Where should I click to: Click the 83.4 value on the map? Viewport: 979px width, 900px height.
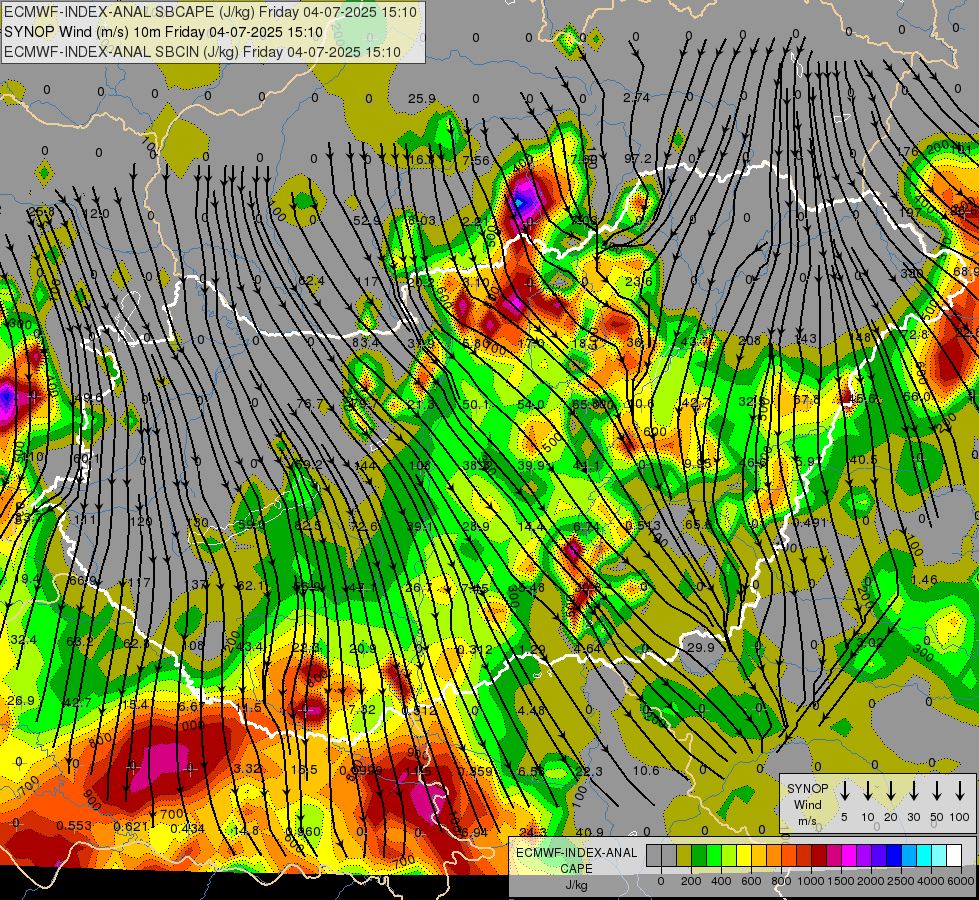[365, 342]
